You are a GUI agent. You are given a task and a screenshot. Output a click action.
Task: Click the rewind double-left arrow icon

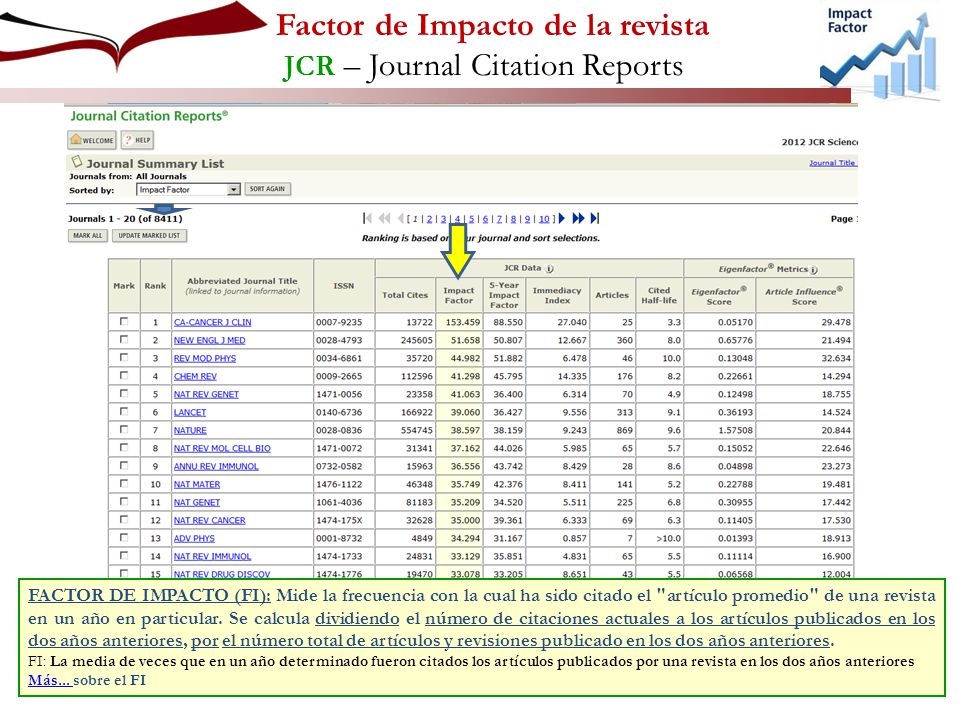click(x=384, y=218)
